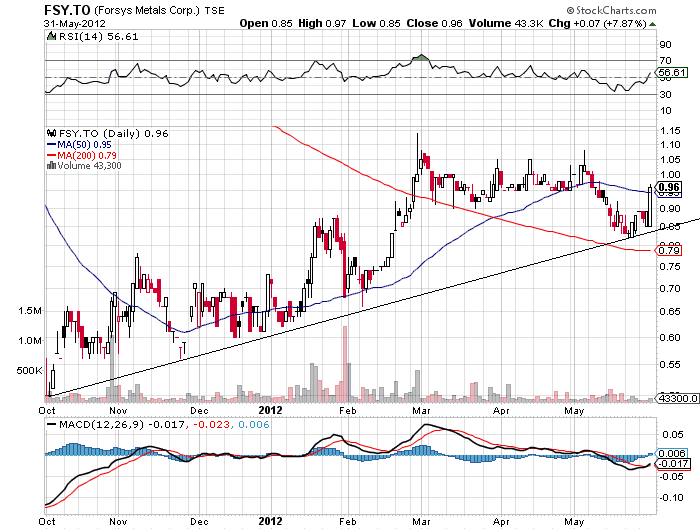Click the Volume 43.3K header value
Screen dimensions: 700x530
coord(505,23)
